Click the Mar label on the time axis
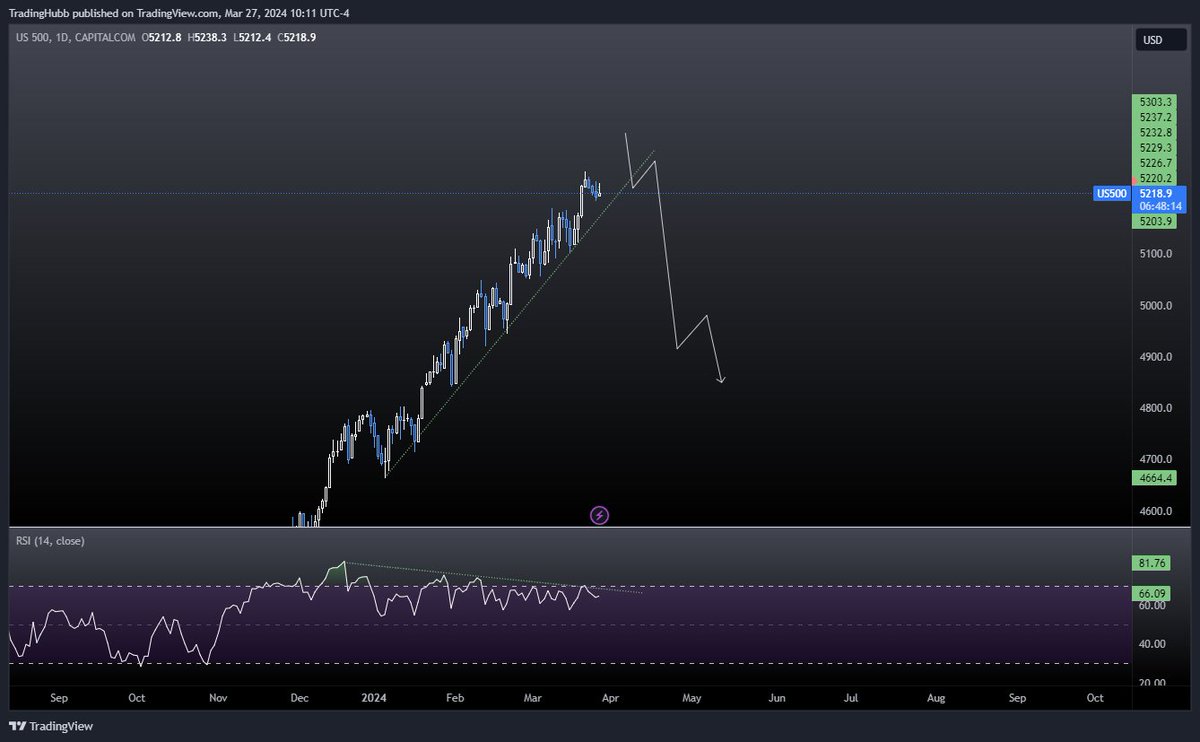Image resolution: width=1200 pixels, height=742 pixels. coord(532,698)
